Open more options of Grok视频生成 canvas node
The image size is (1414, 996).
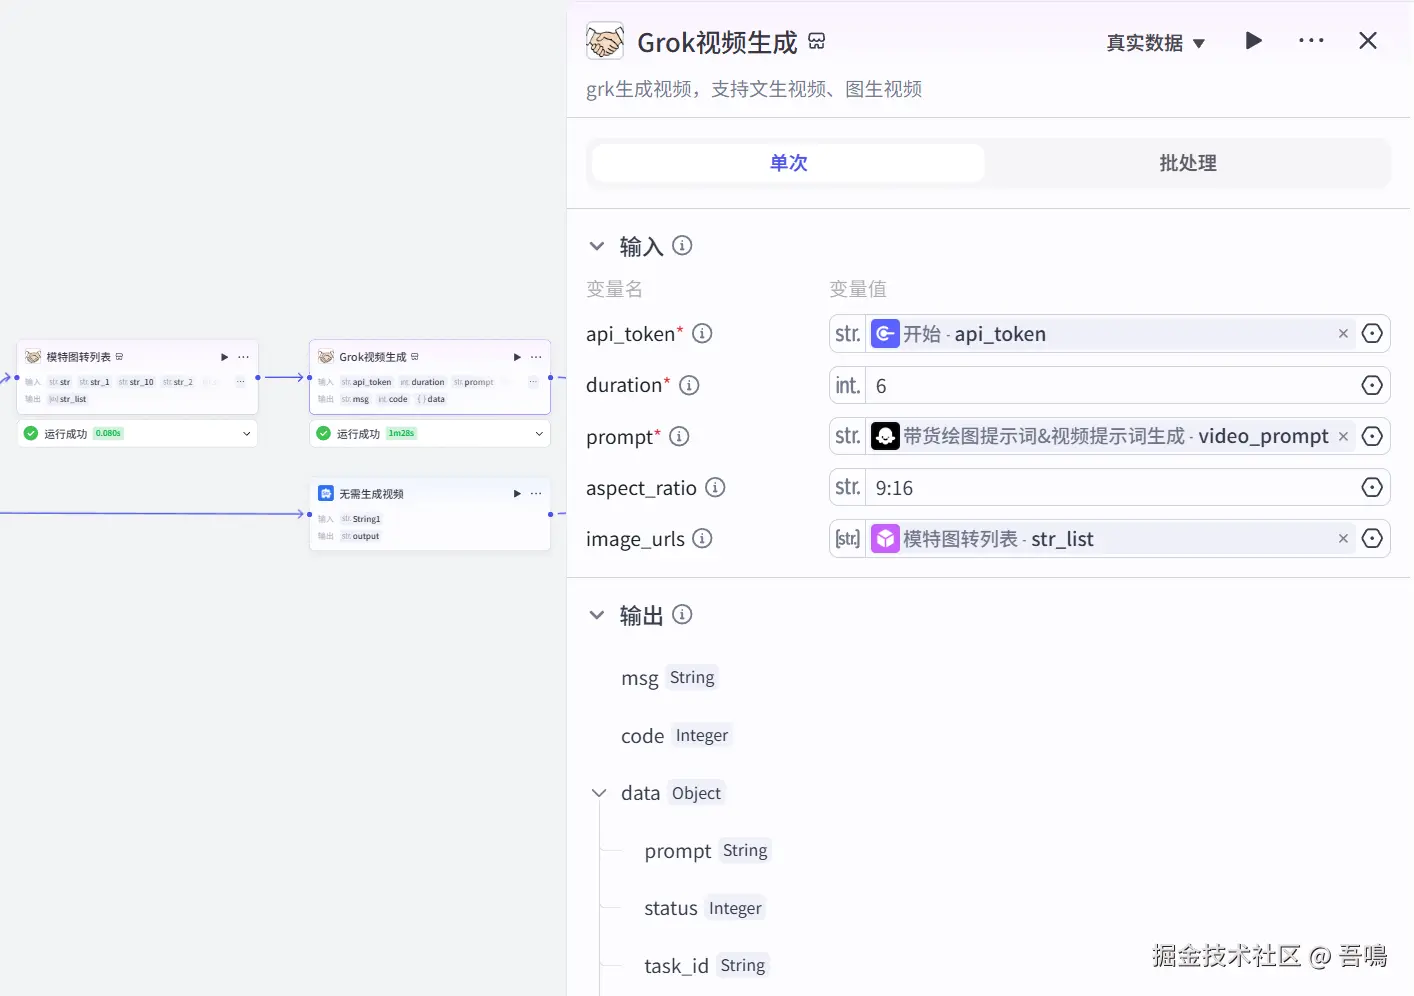(x=536, y=357)
